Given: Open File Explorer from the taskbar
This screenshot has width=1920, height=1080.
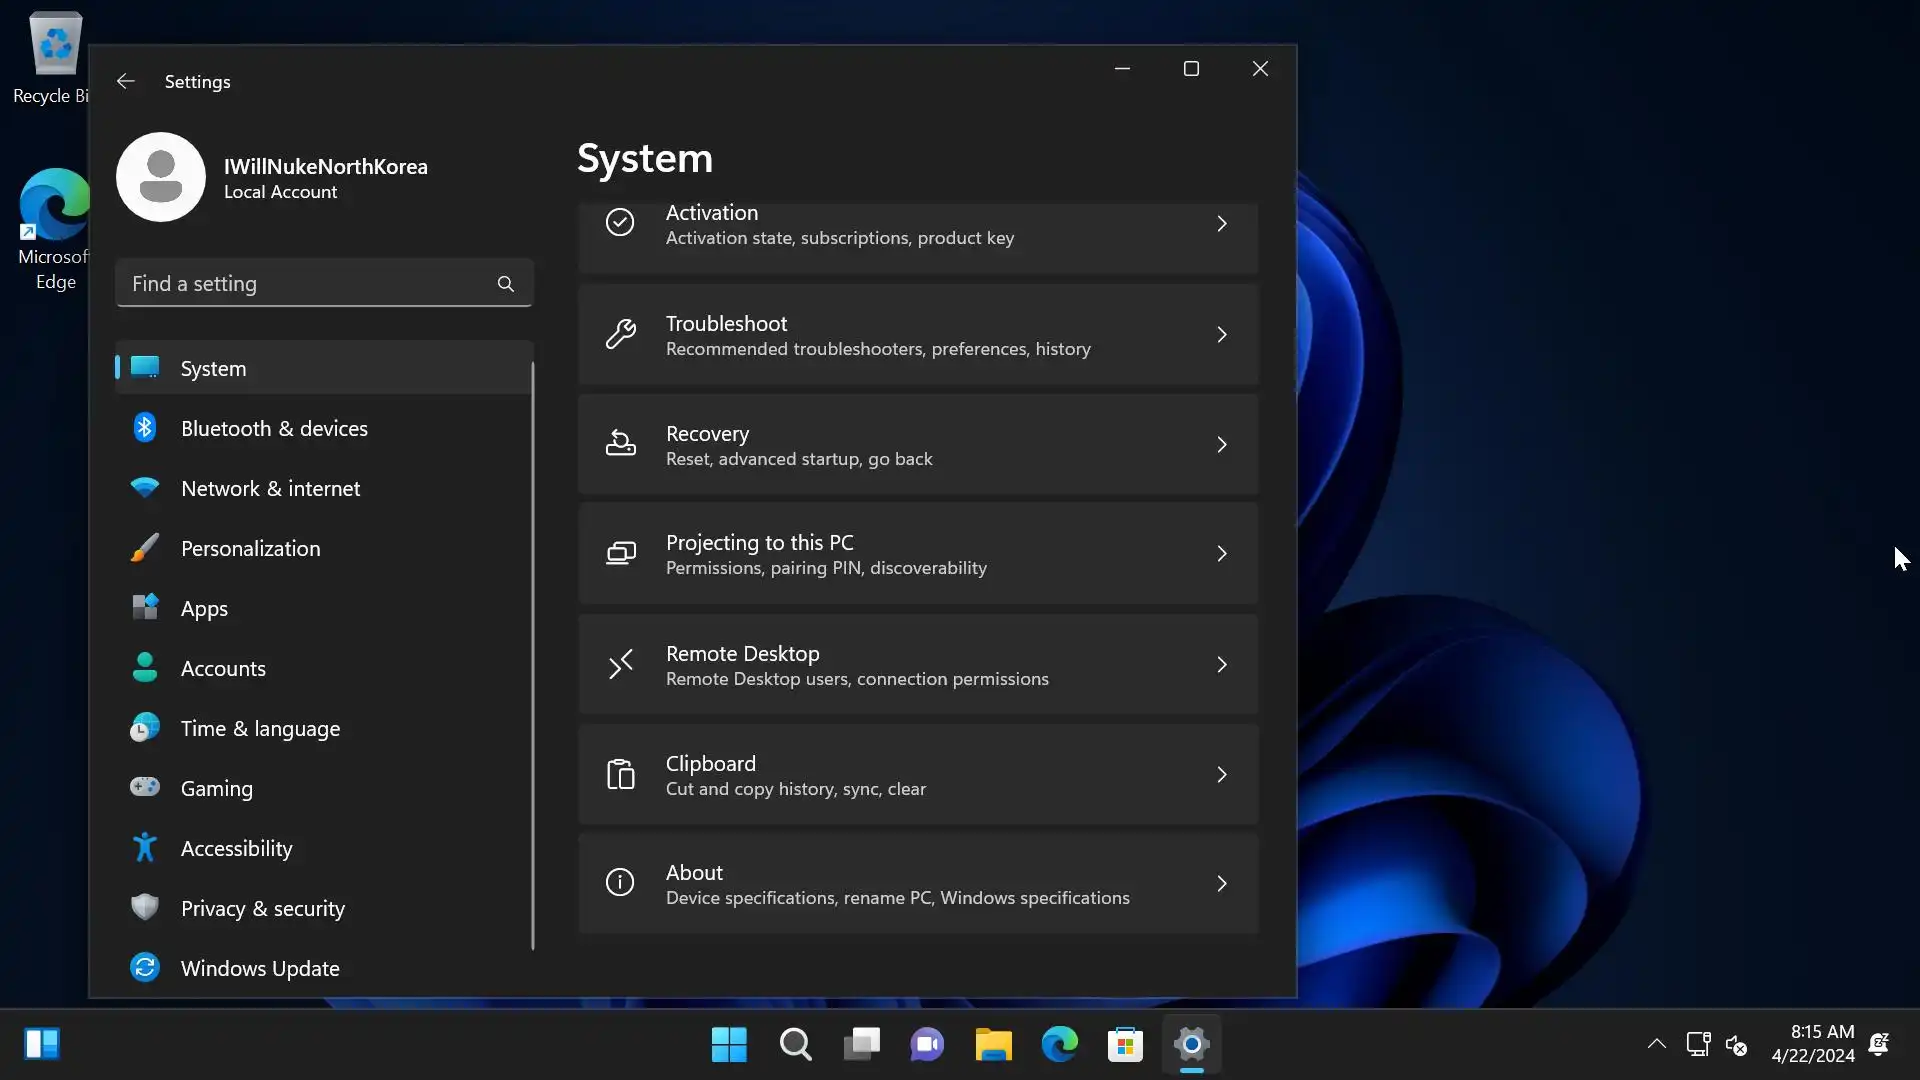Looking at the screenshot, I should click(x=993, y=1045).
